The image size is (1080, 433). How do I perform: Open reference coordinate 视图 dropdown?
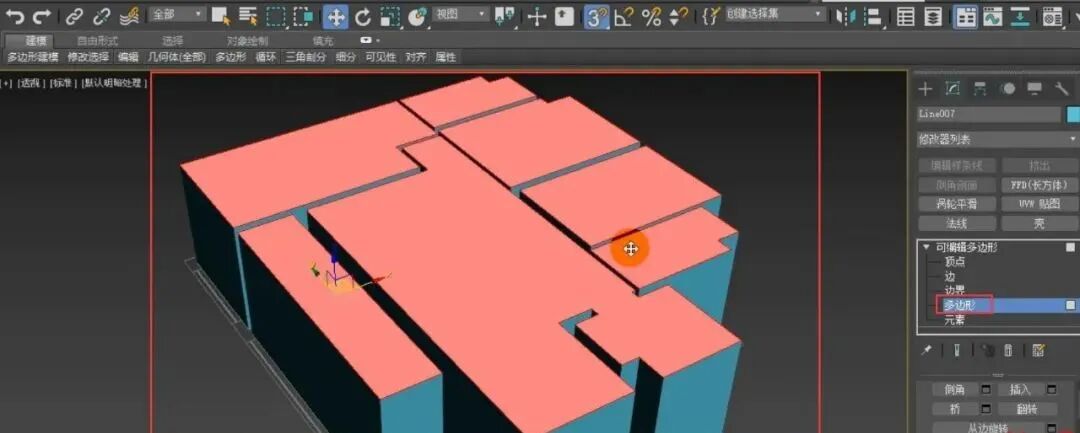(x=461, y=14)
